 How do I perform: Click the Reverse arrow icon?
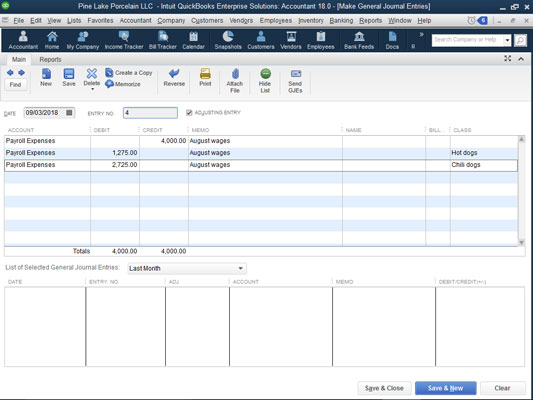click(174, 73)
